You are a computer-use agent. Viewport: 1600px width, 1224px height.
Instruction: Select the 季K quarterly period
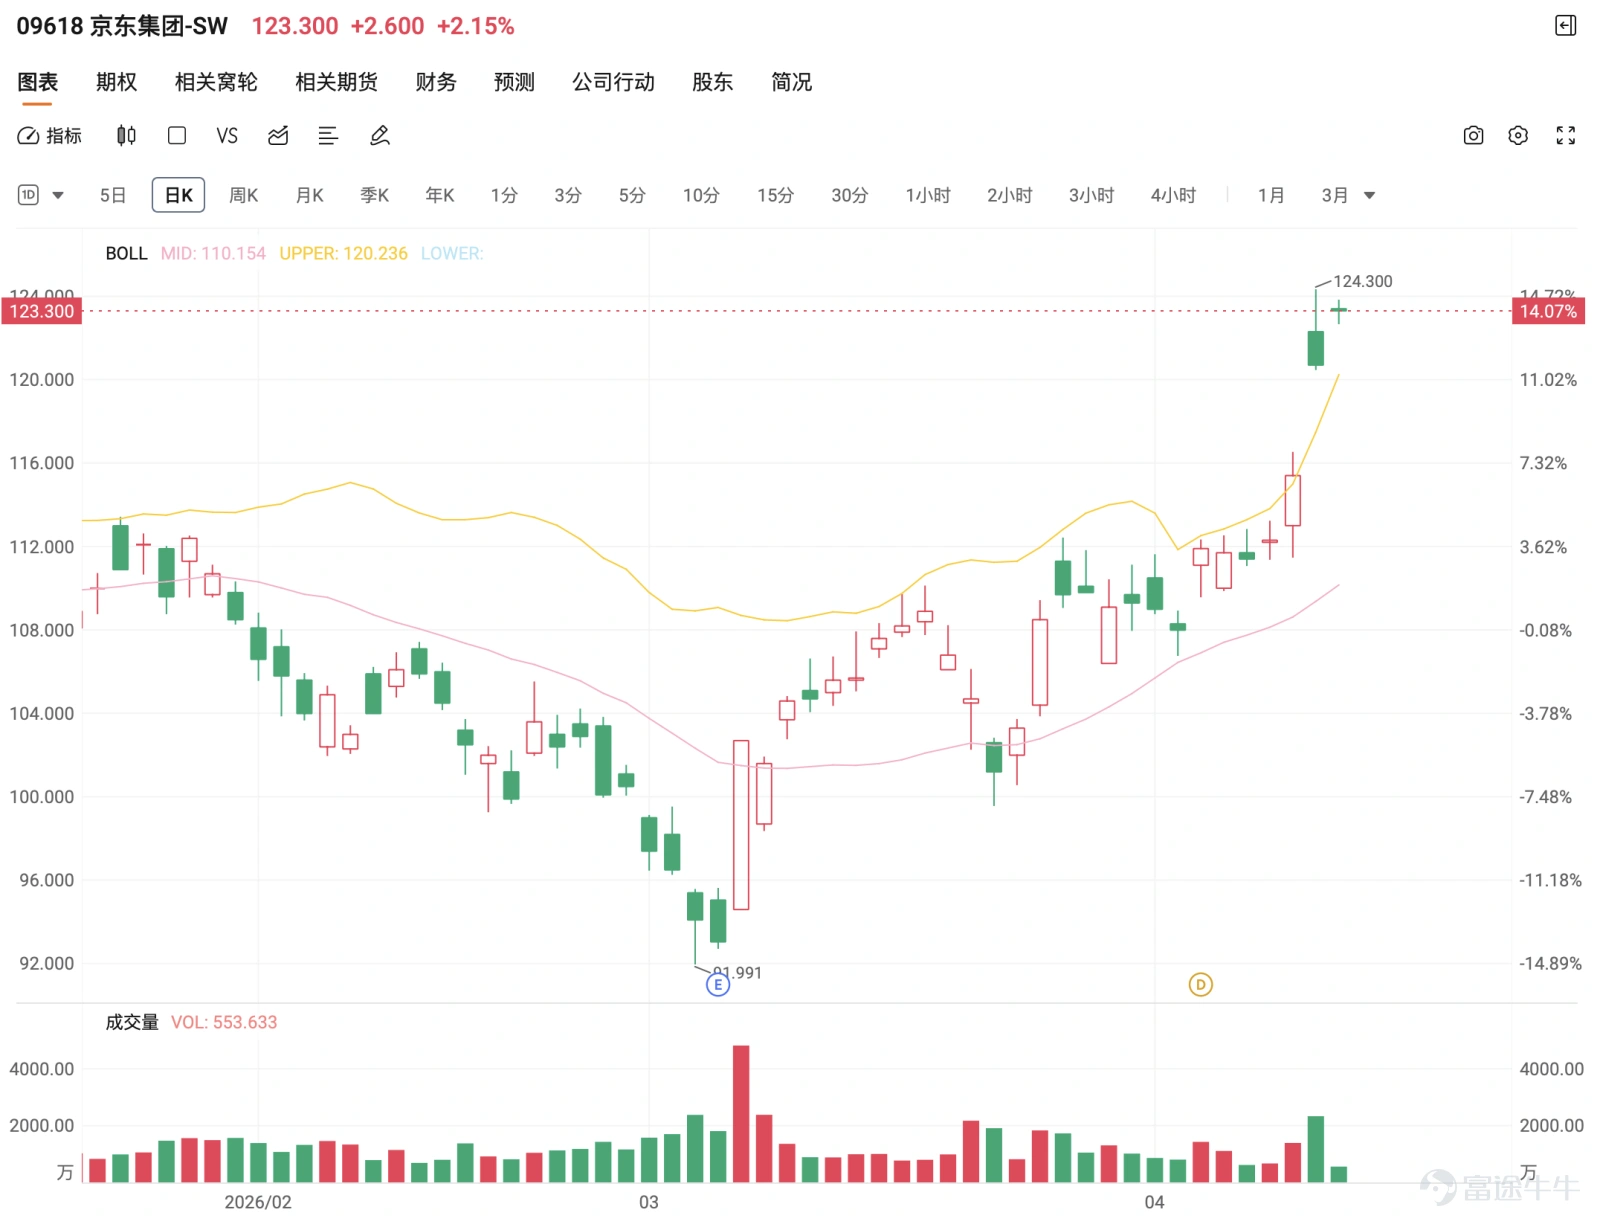[375, 195]
